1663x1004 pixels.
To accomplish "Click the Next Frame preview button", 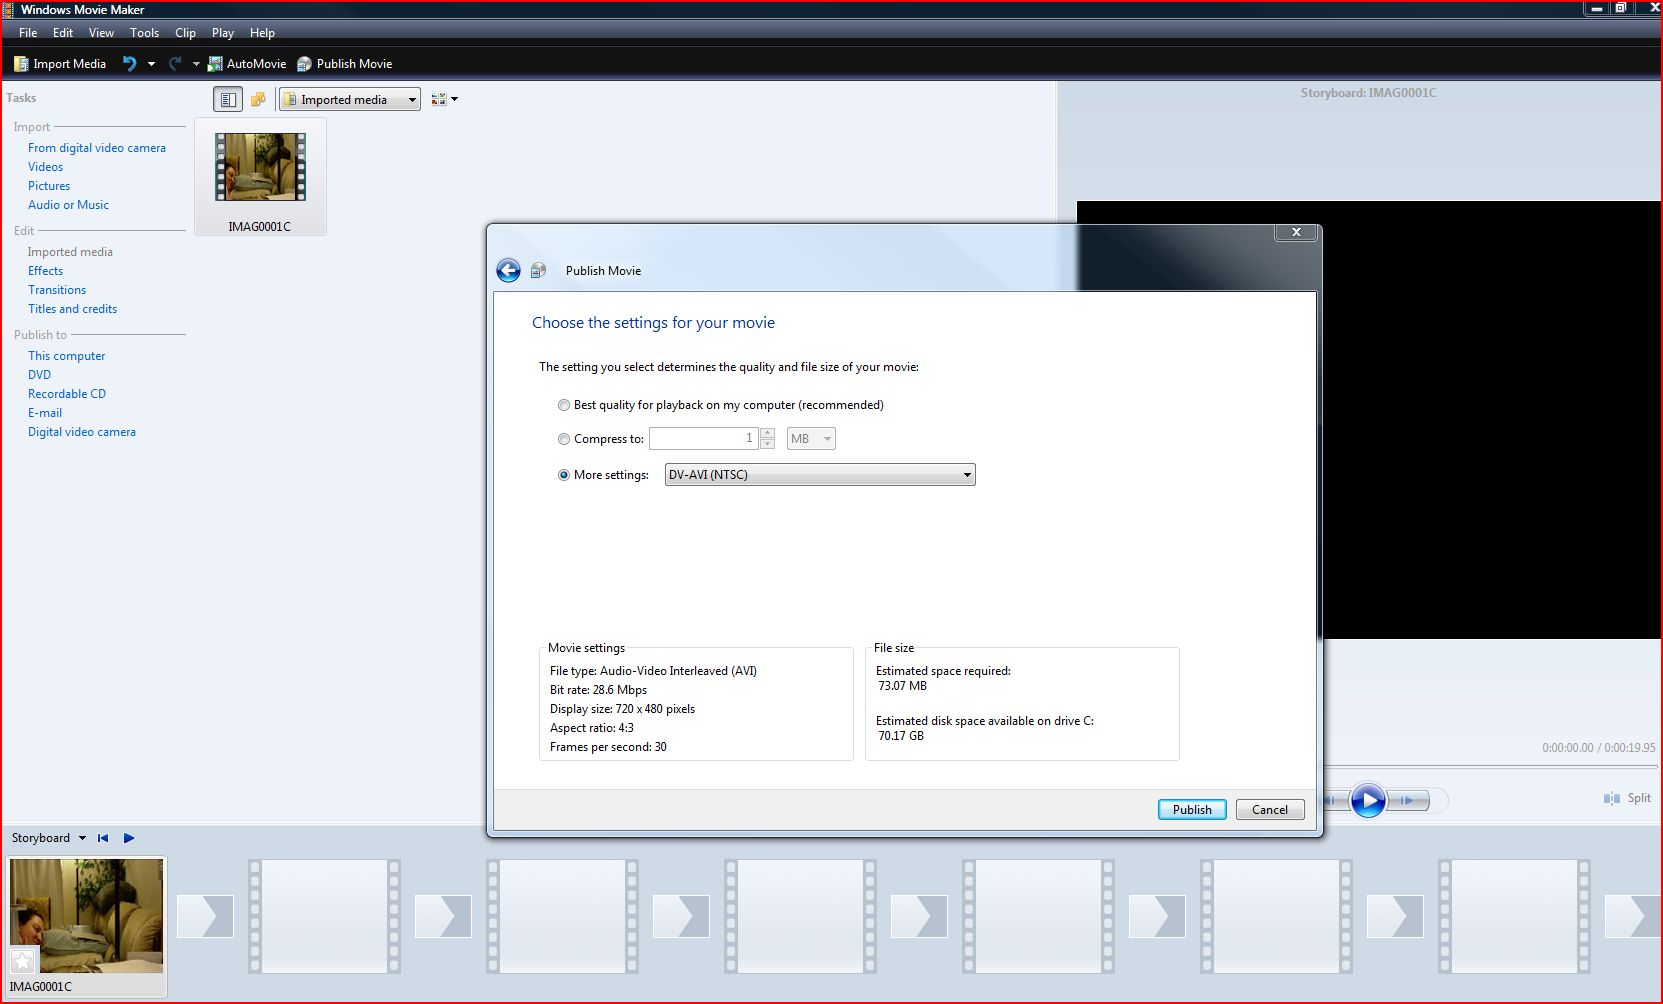I will click(1408, 800).
